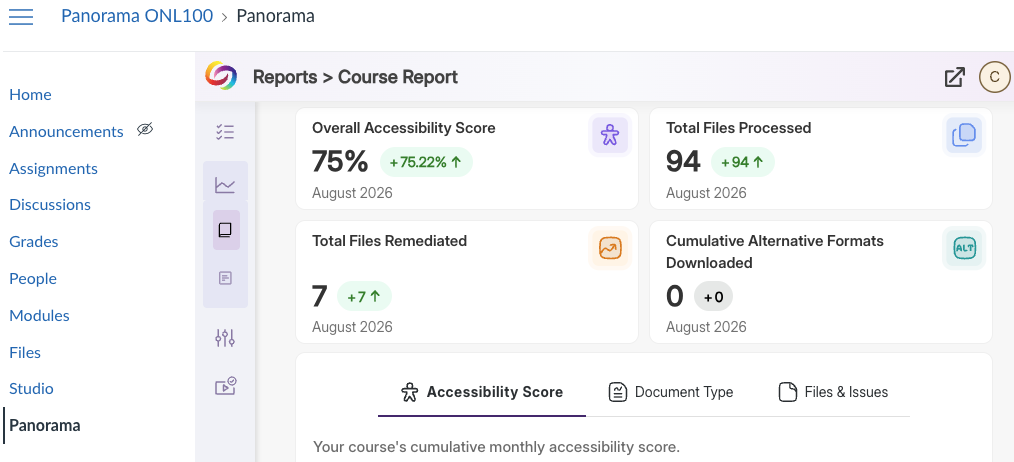Select Panorama in course navigation
1014x462 pixels.
(45, 425)
